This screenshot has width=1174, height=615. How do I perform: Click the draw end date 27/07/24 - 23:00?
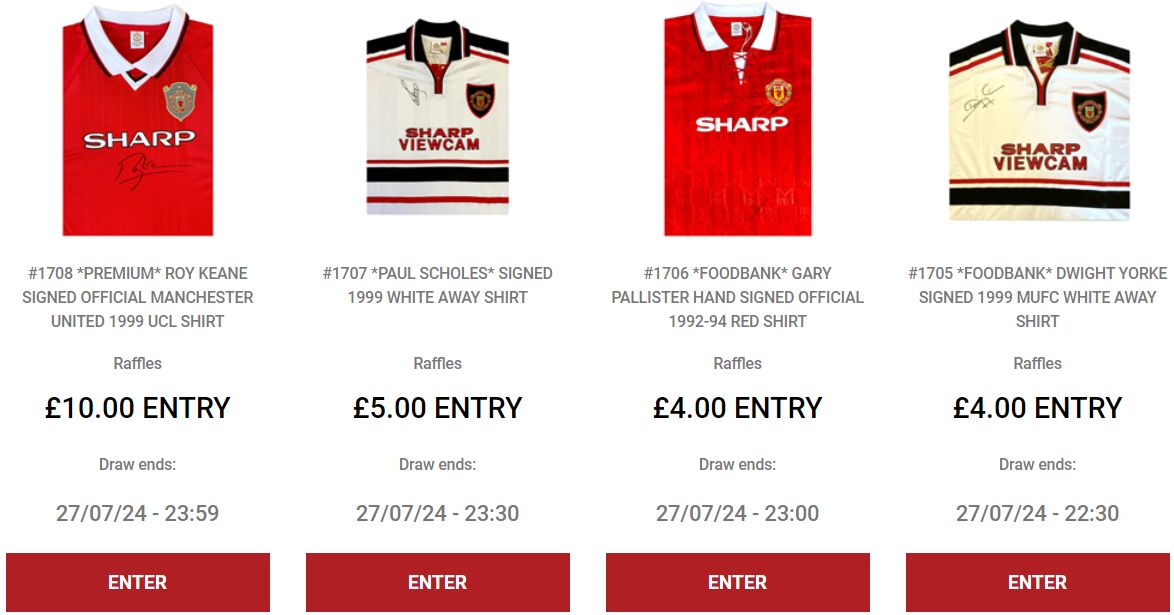[x=737, y=513]
